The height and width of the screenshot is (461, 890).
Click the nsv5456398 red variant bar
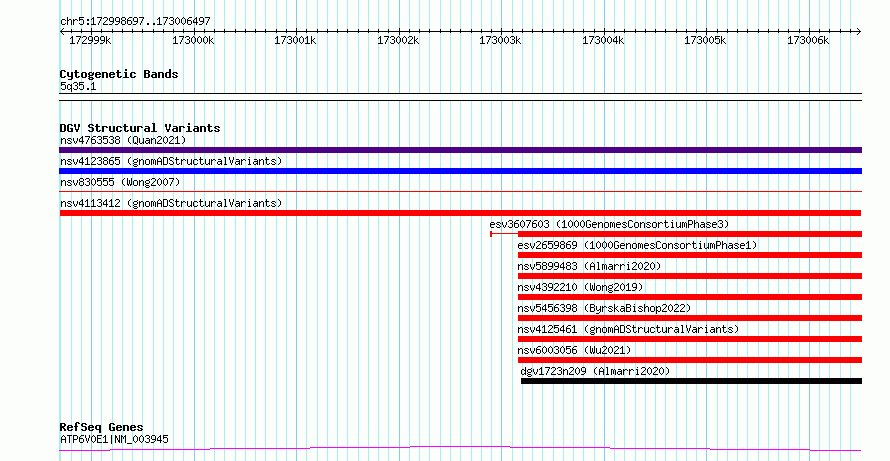point(690,318)
